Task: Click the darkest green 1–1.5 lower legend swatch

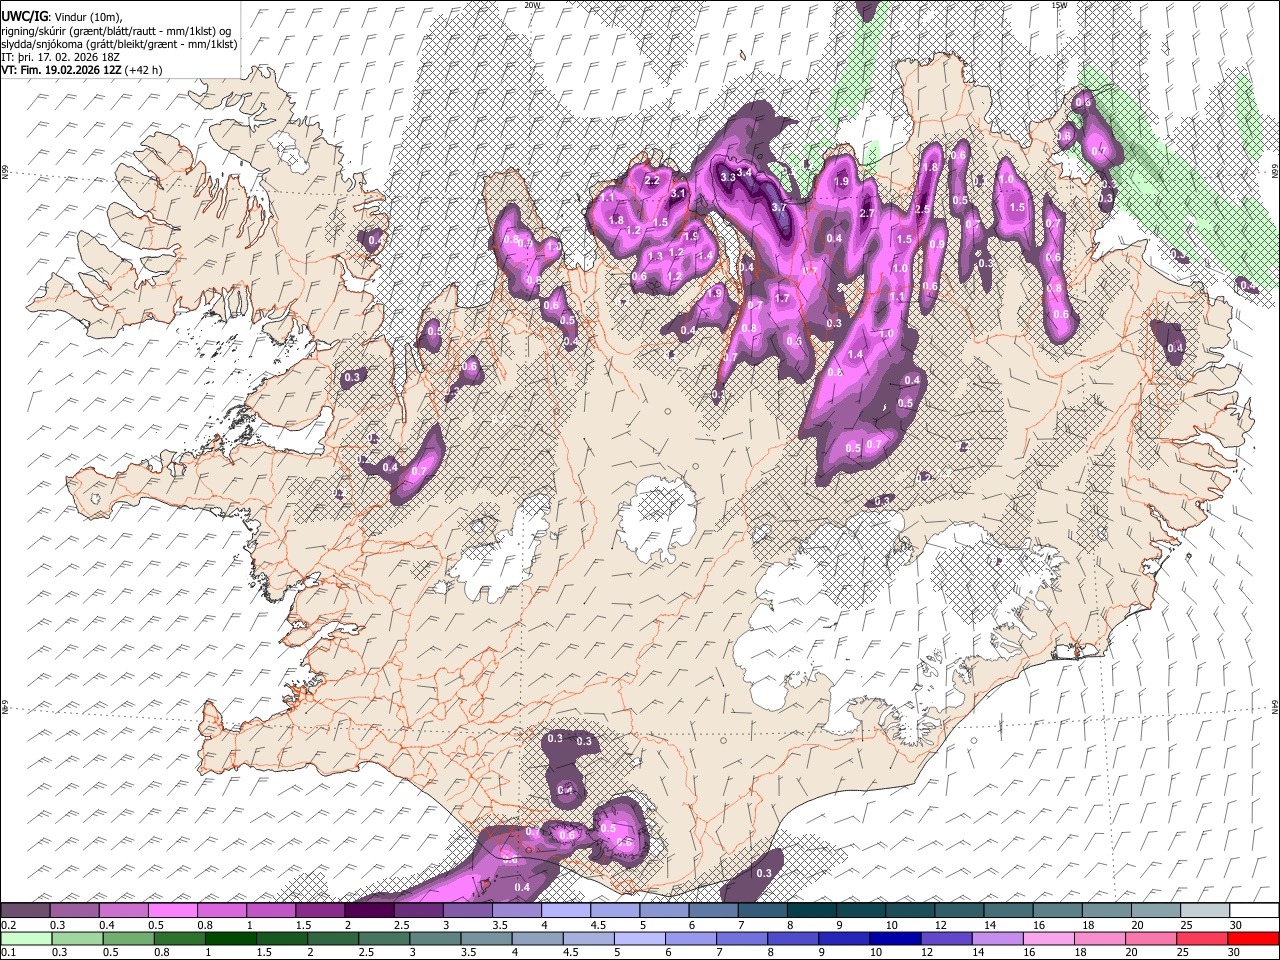Action: [231, 938]
